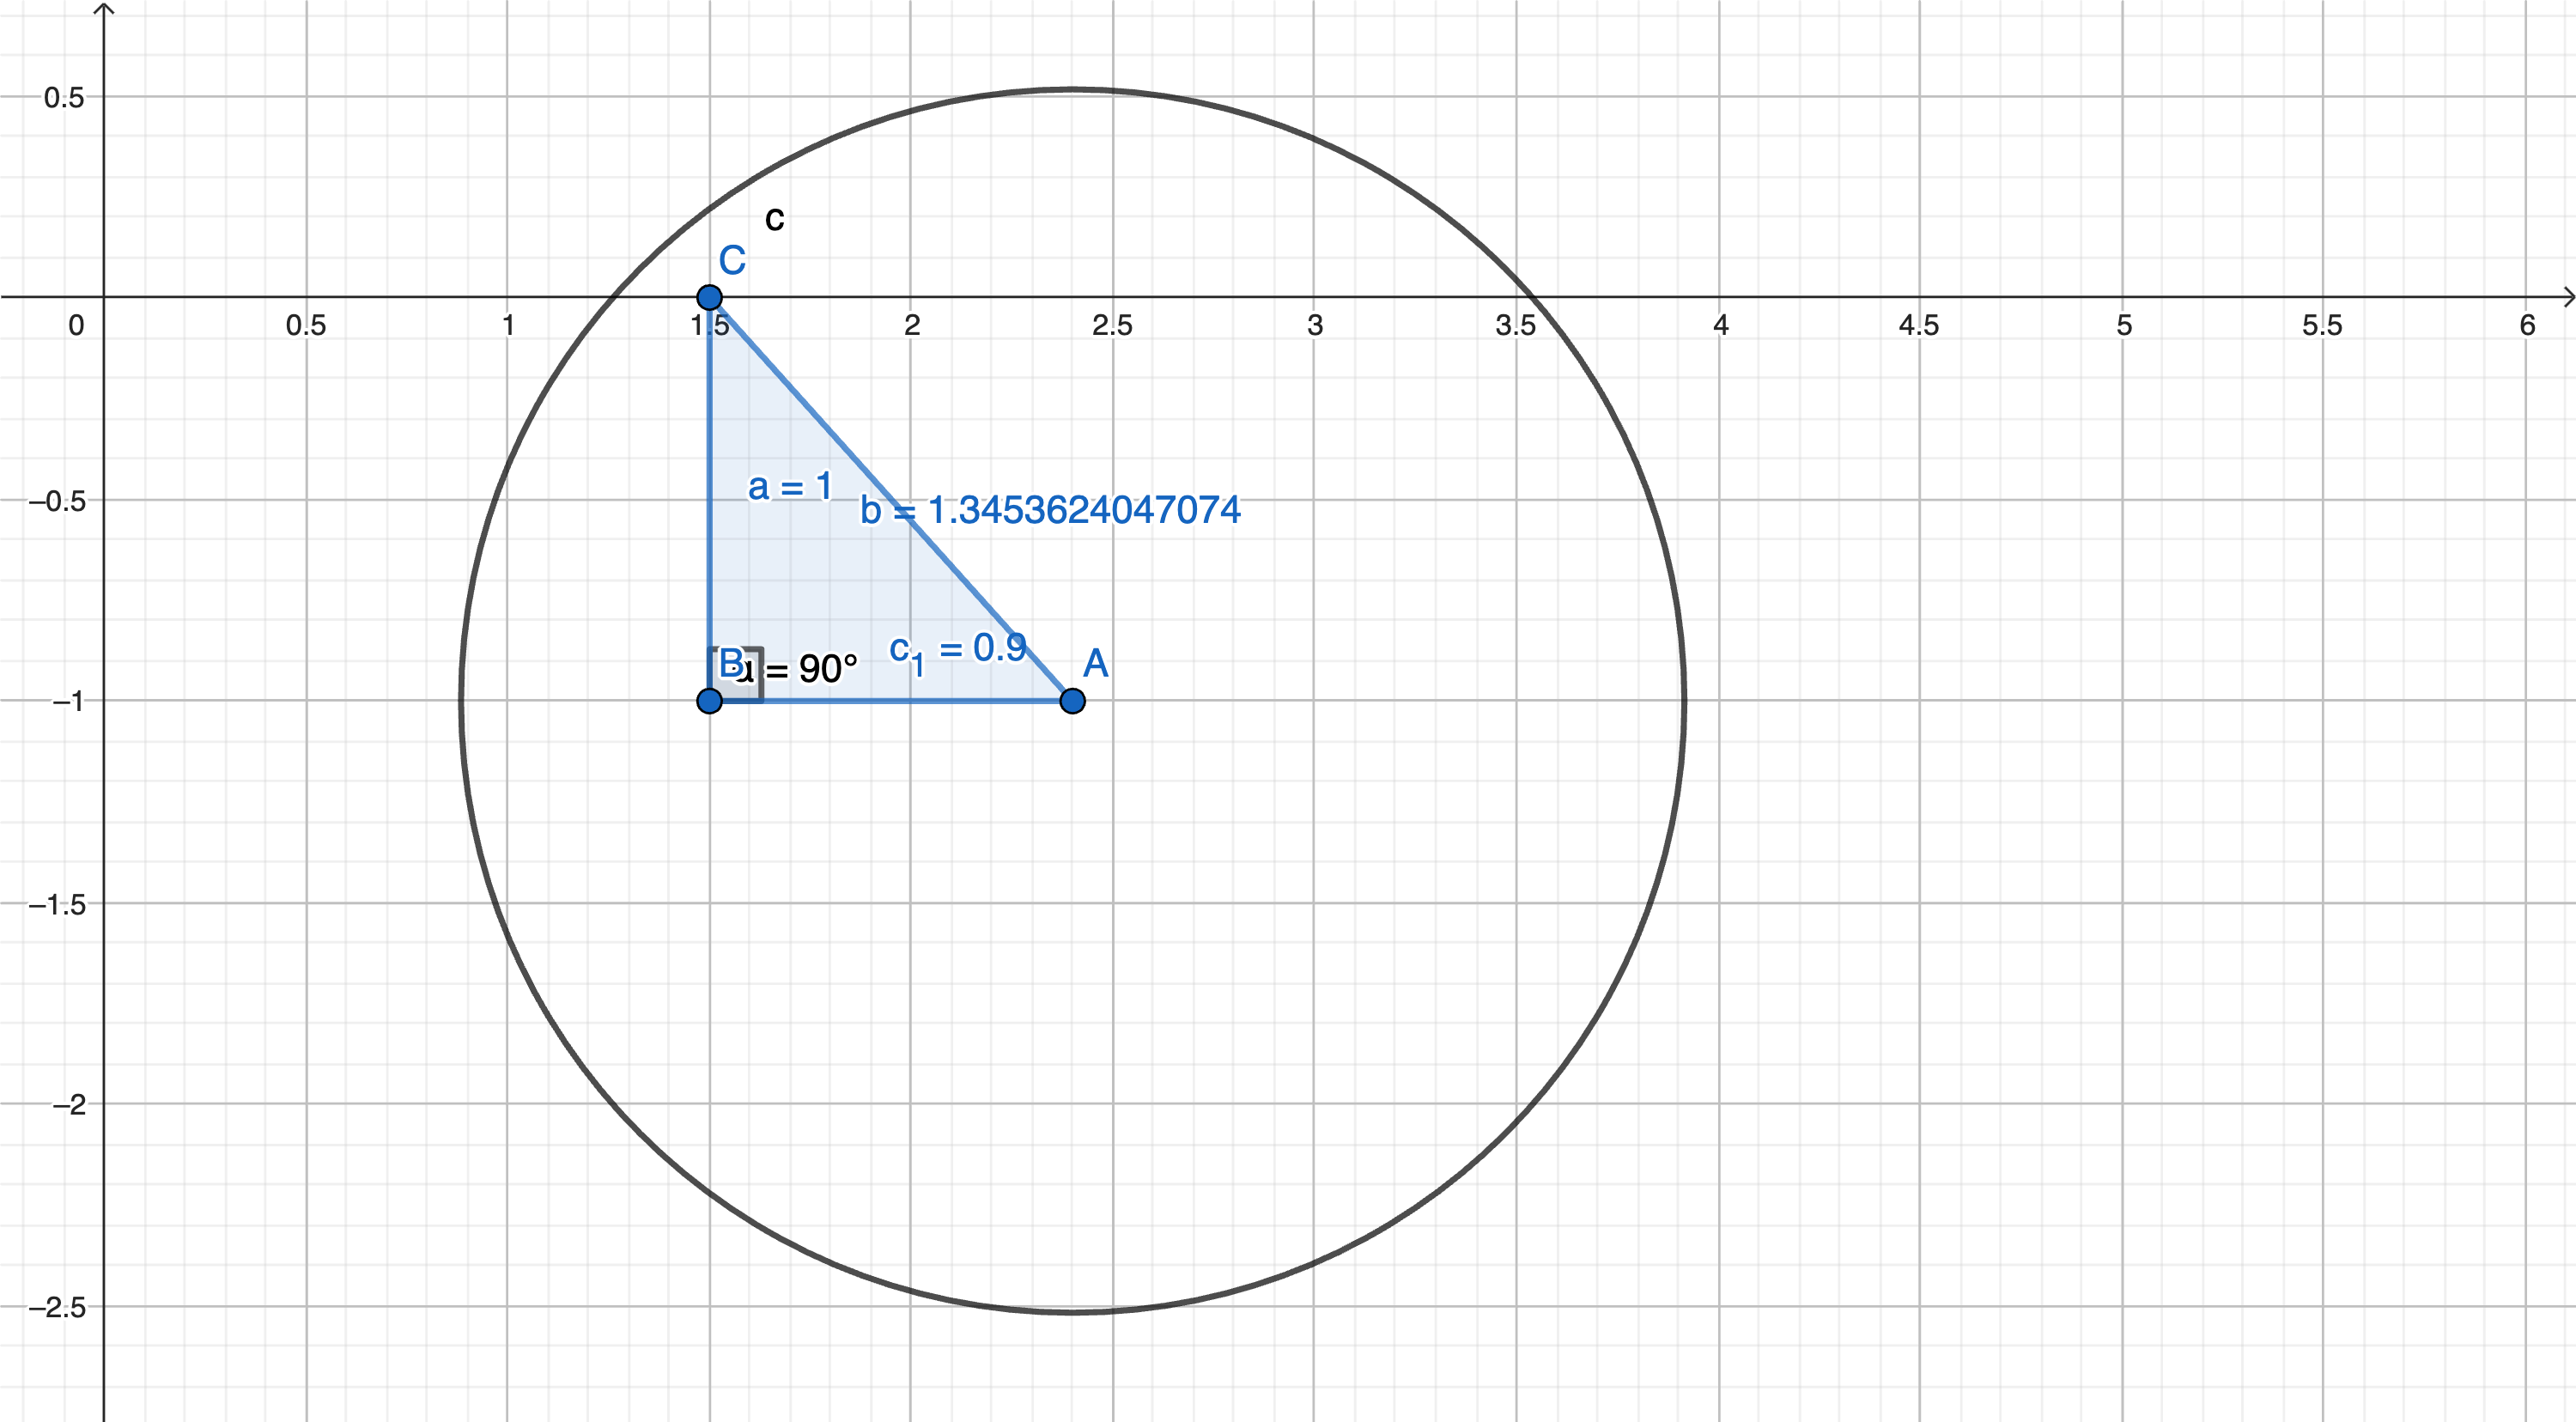Image resolution: width=2576 pixels, height=1422 pixels.
Task: Click the x-axis tick label 4.5
Action: [1918, 325]
